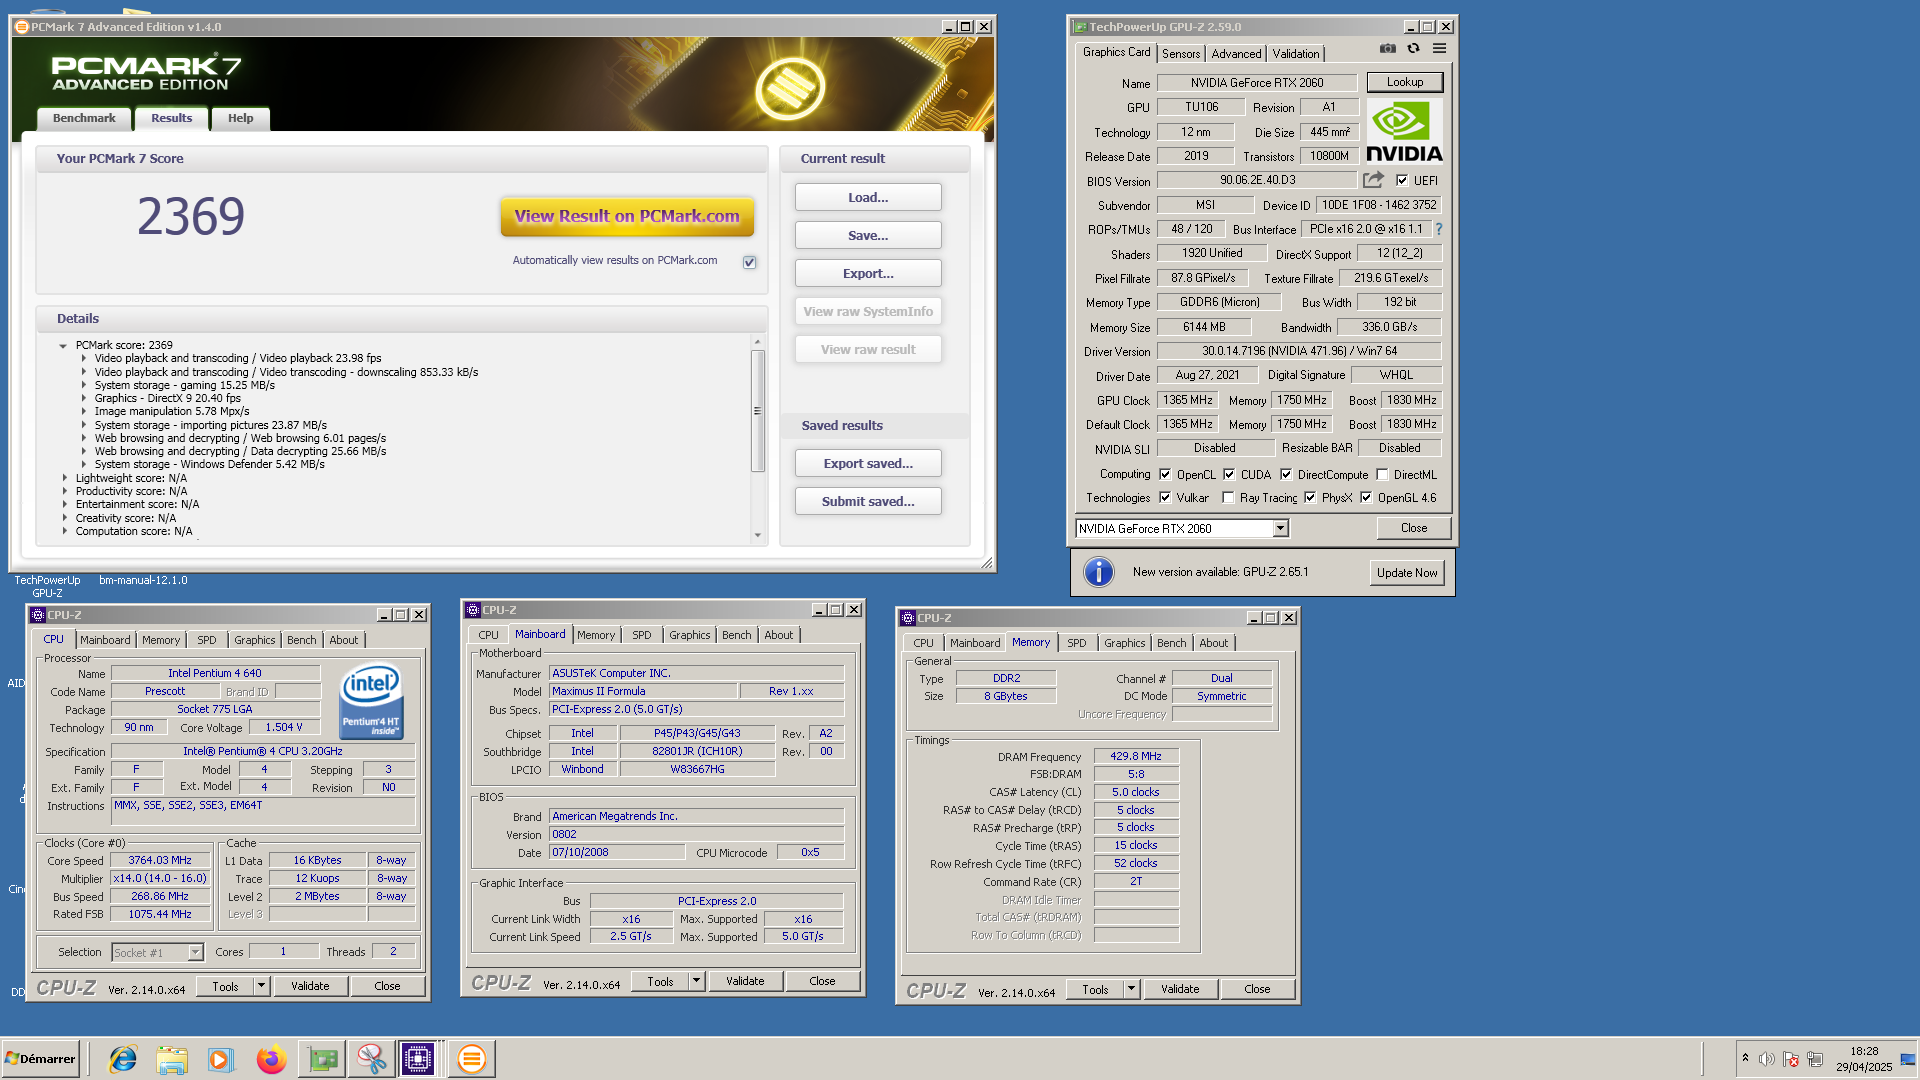The height and width of the screenshot is (1080, 1920).
Task: Expand the Creativity score node
Action: [65, 518]
